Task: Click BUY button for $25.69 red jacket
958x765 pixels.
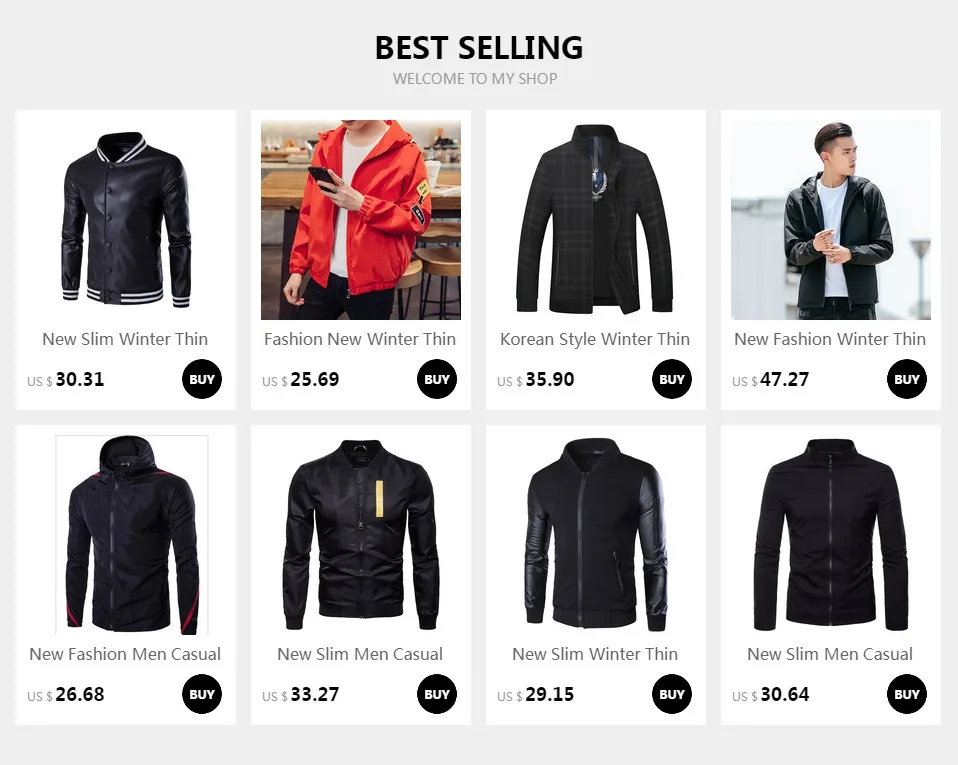Action: pyautogui.click(x=437, y=379)
